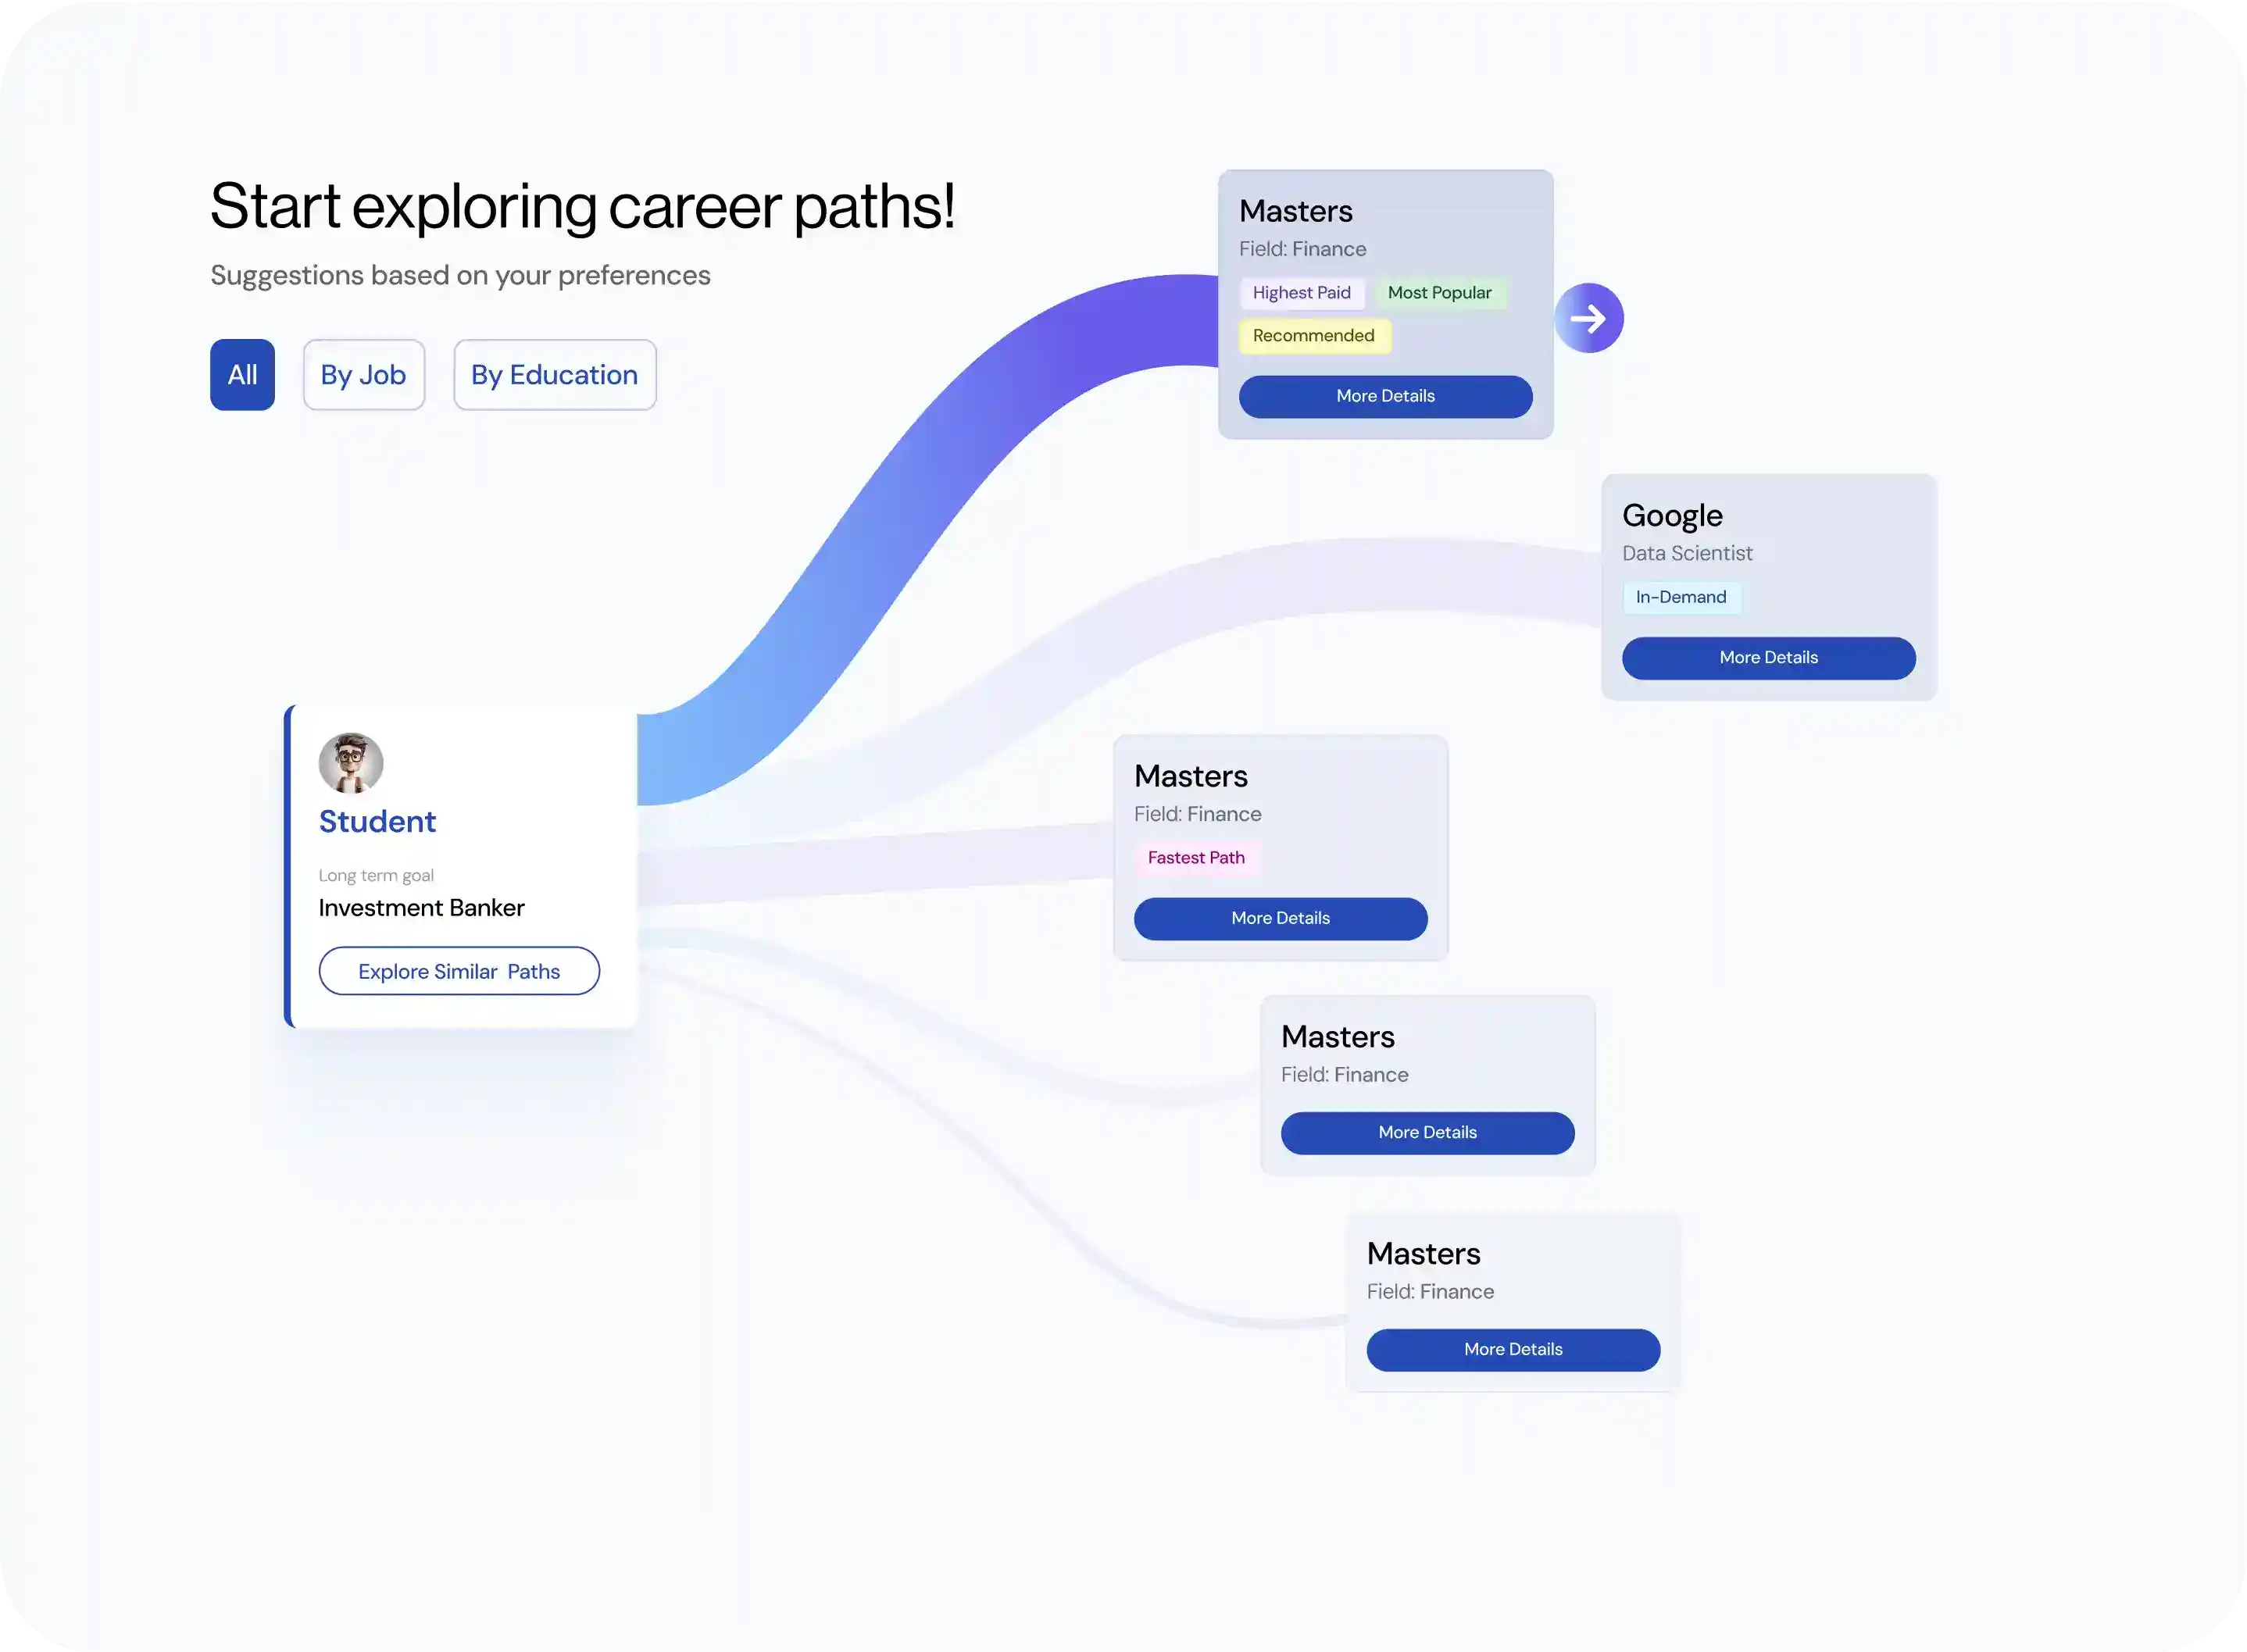The height and width of the screenshot is (1652, 2247).
Task: Expand the bottom Masters Finance card
Action: coord(1511,1349)
